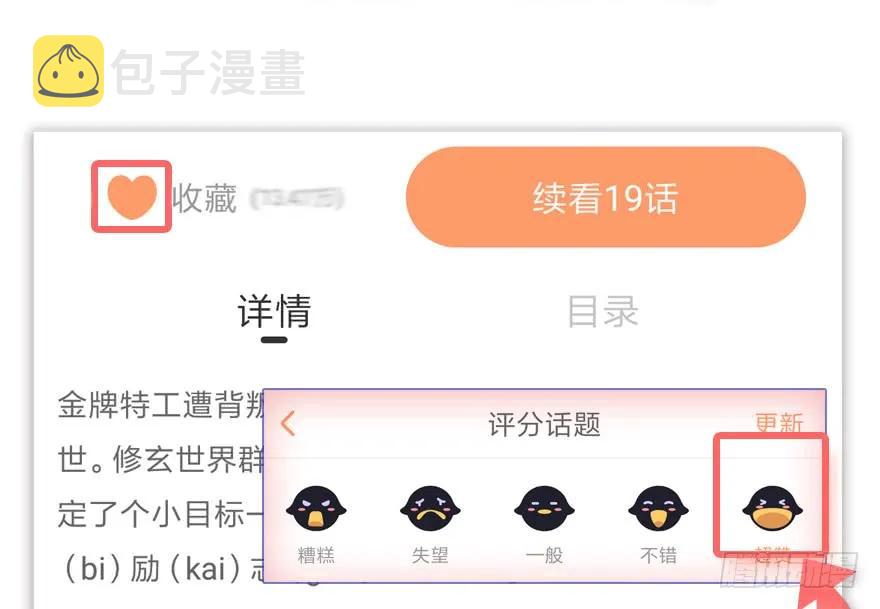Click the 糟糕 rating label
This screenshot has width=880, height=609.
(x=316, y=555)
